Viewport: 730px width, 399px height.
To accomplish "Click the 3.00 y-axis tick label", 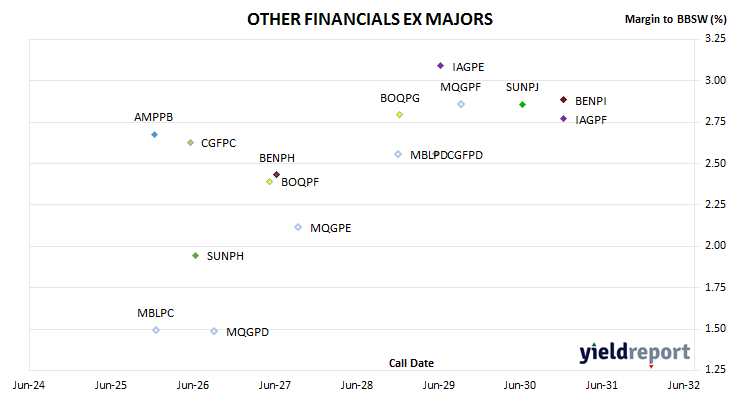I will pyautogui.click(x=715, y=80).
